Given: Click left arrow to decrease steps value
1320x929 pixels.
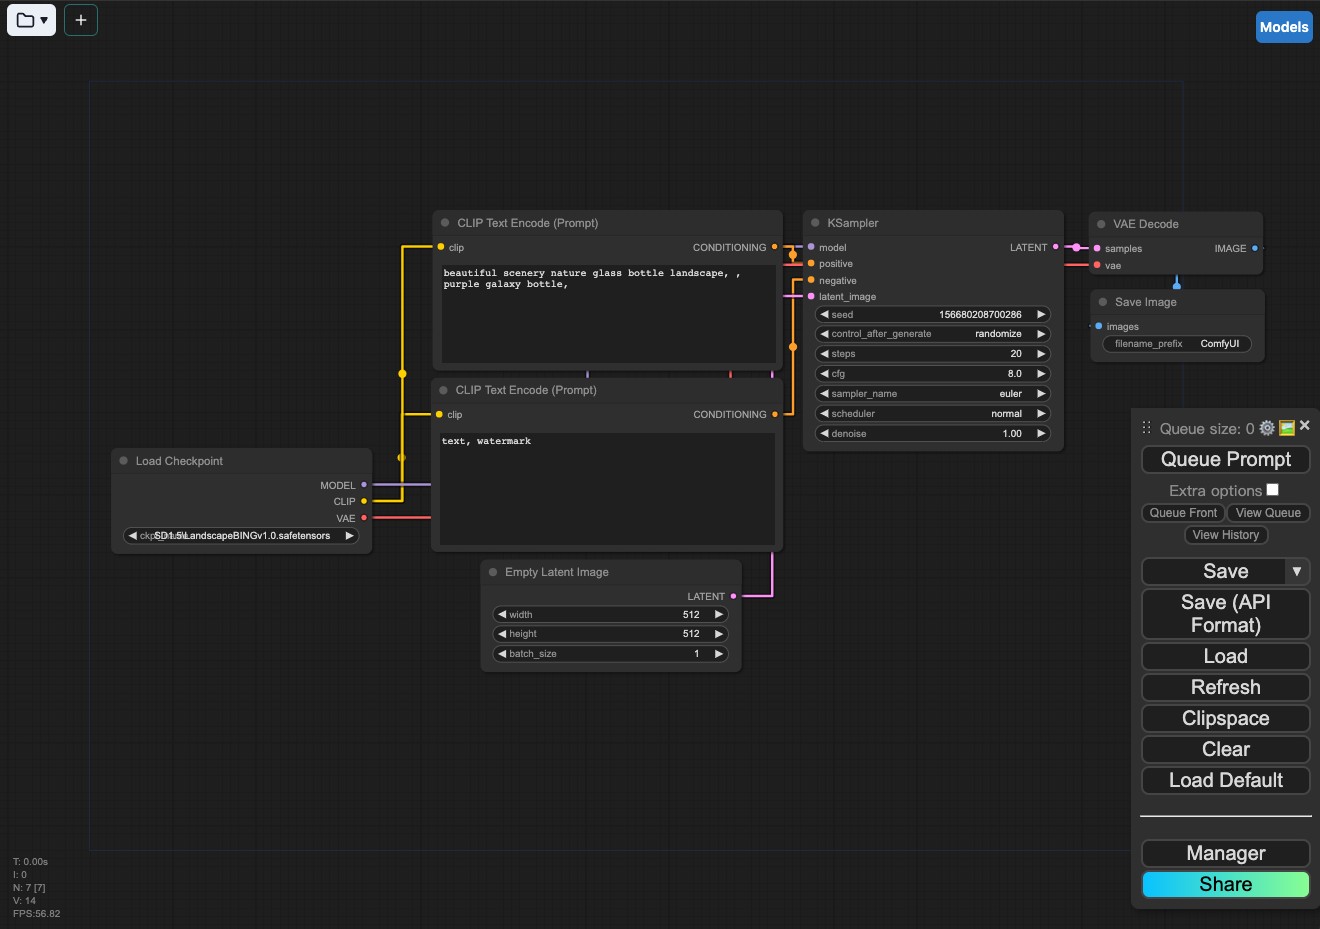Looking at the screenshot, I should point(824,354).
